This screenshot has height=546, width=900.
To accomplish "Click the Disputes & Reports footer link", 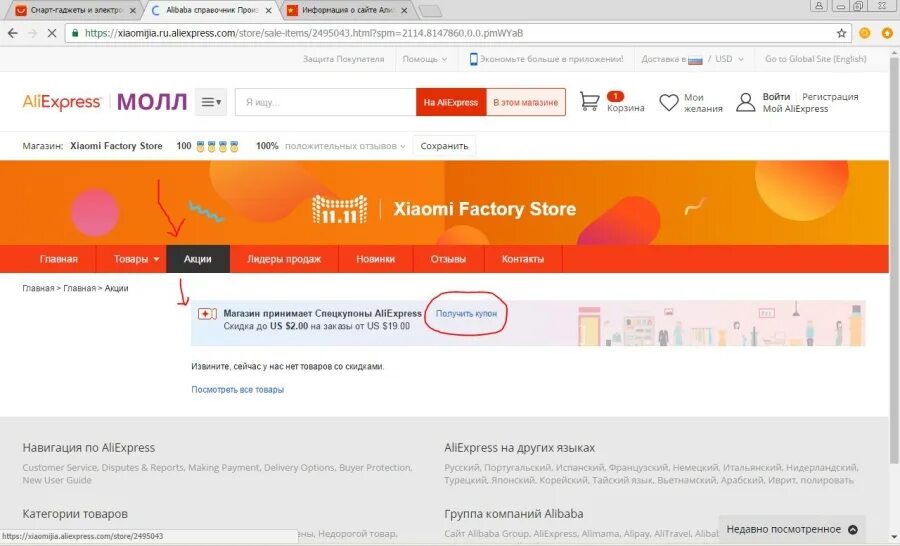I will click(x=143, y=467).
